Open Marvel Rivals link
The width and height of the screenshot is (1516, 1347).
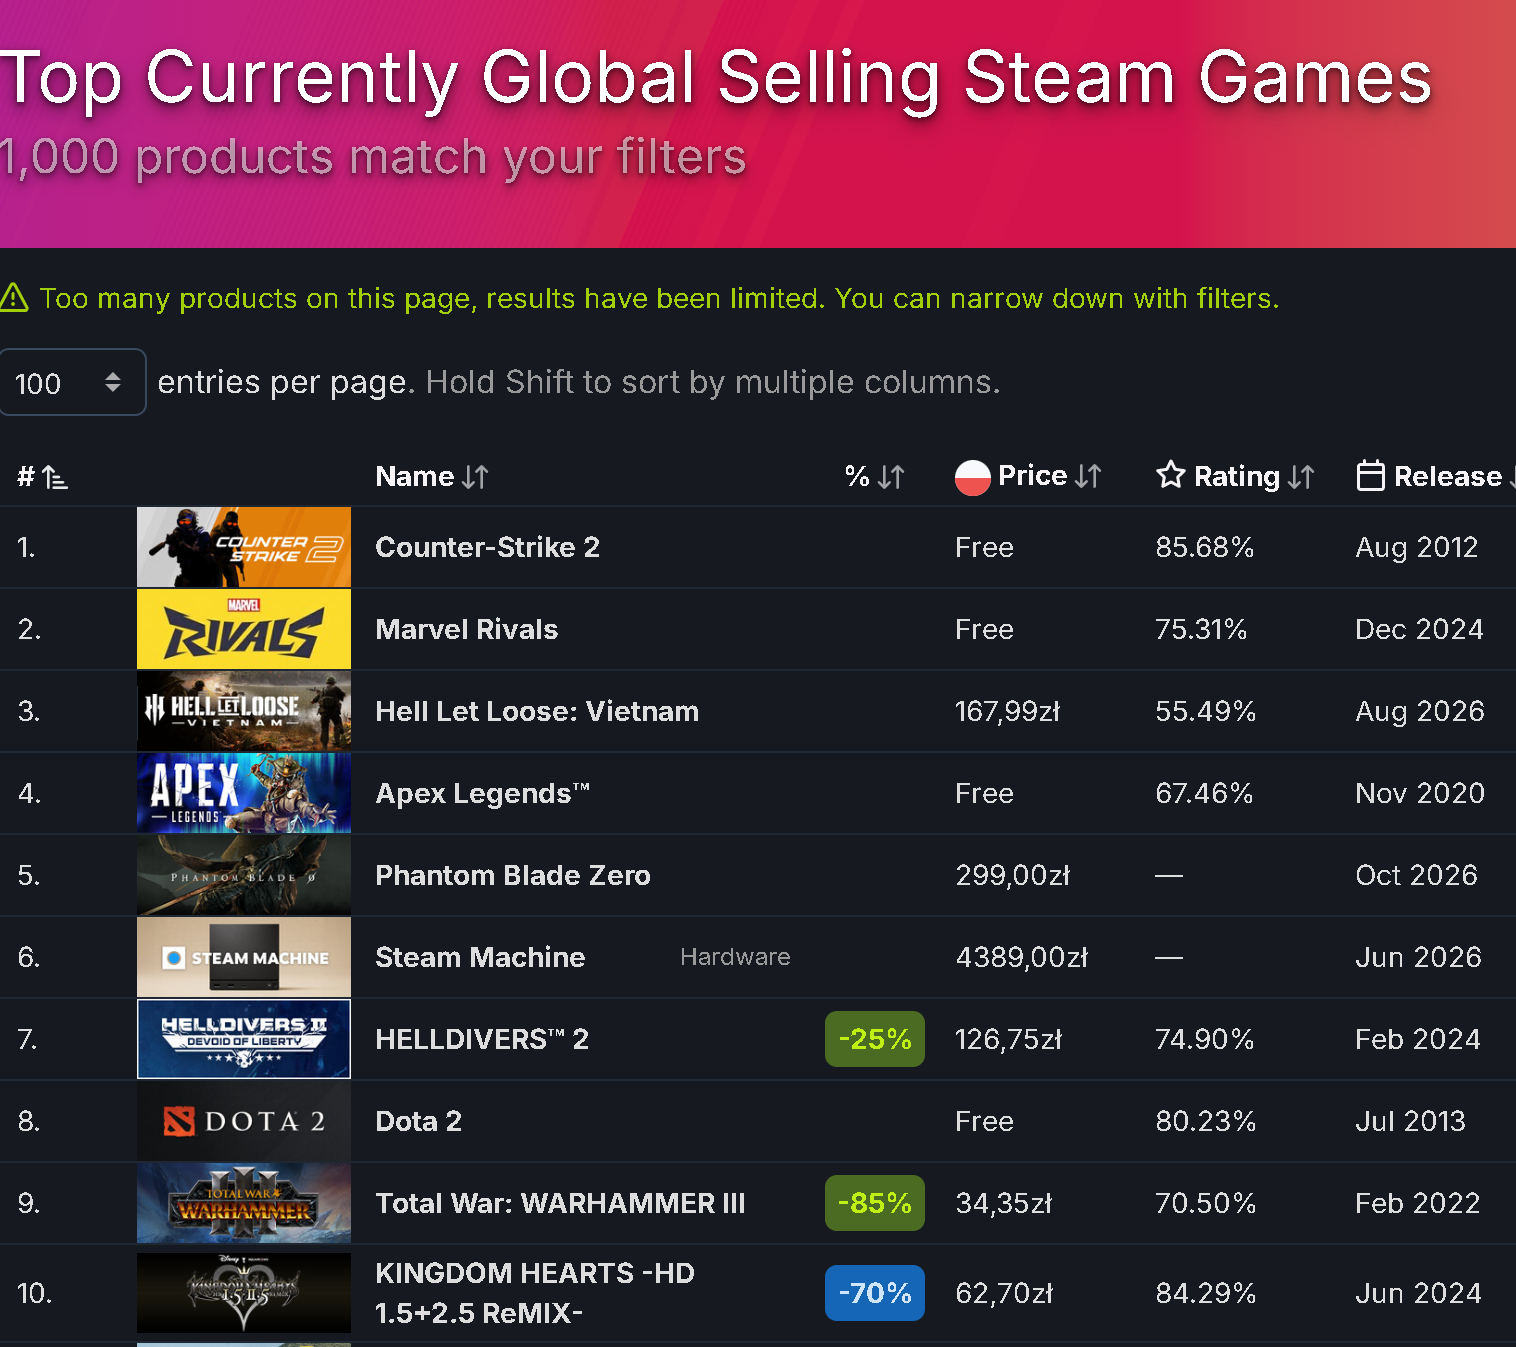pos(466,629)
